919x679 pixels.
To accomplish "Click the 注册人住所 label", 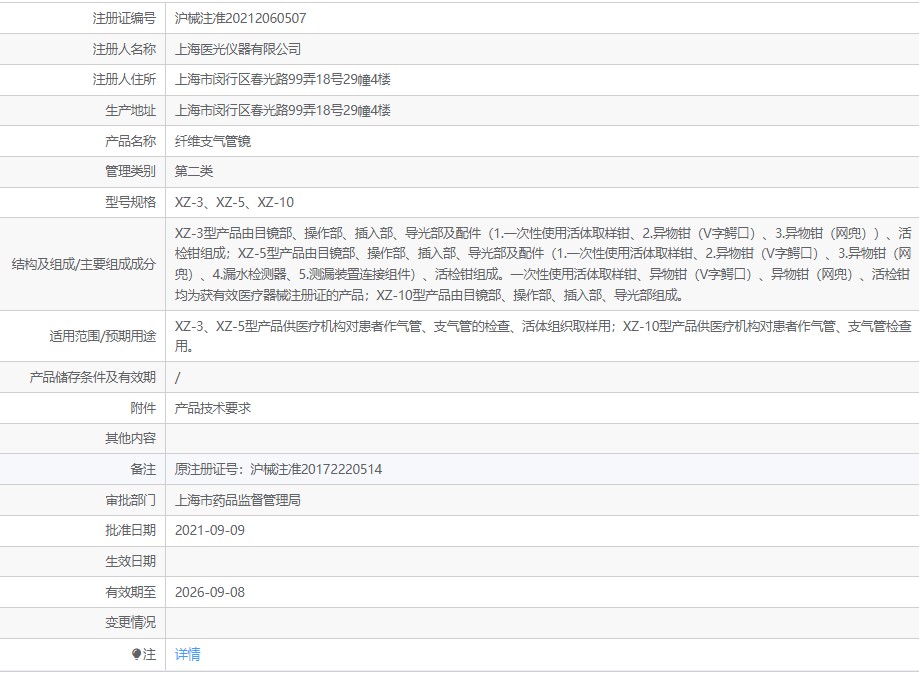I will (x=124, y=80).
